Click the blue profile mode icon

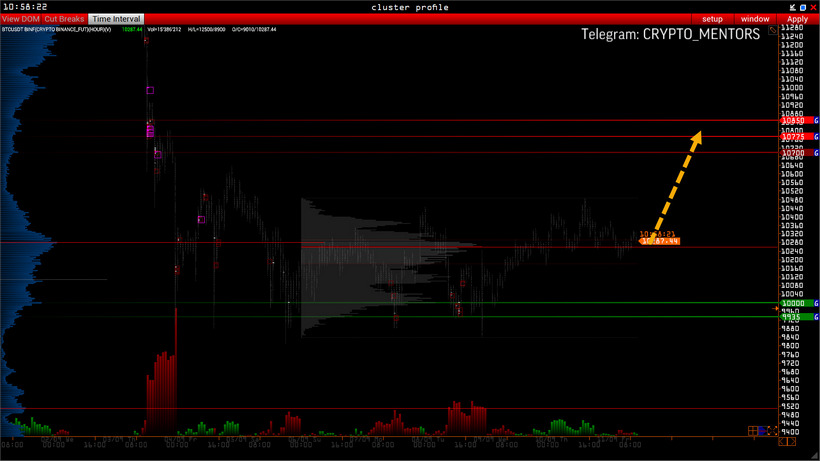(x=762, y=431)
